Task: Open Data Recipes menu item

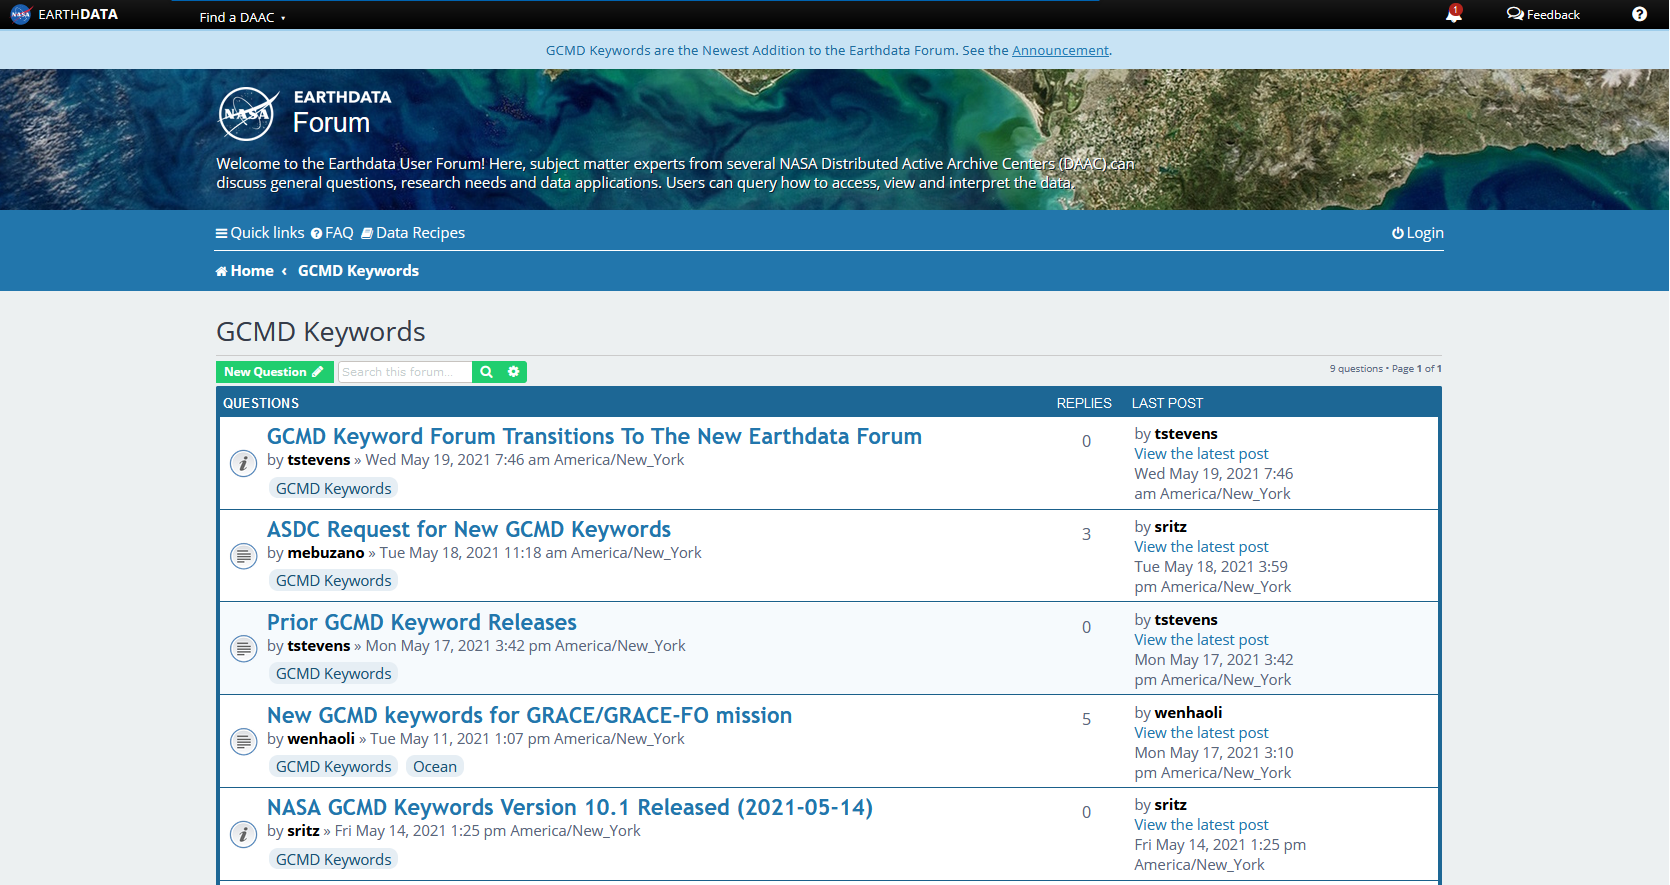Action: pos(413,233)
